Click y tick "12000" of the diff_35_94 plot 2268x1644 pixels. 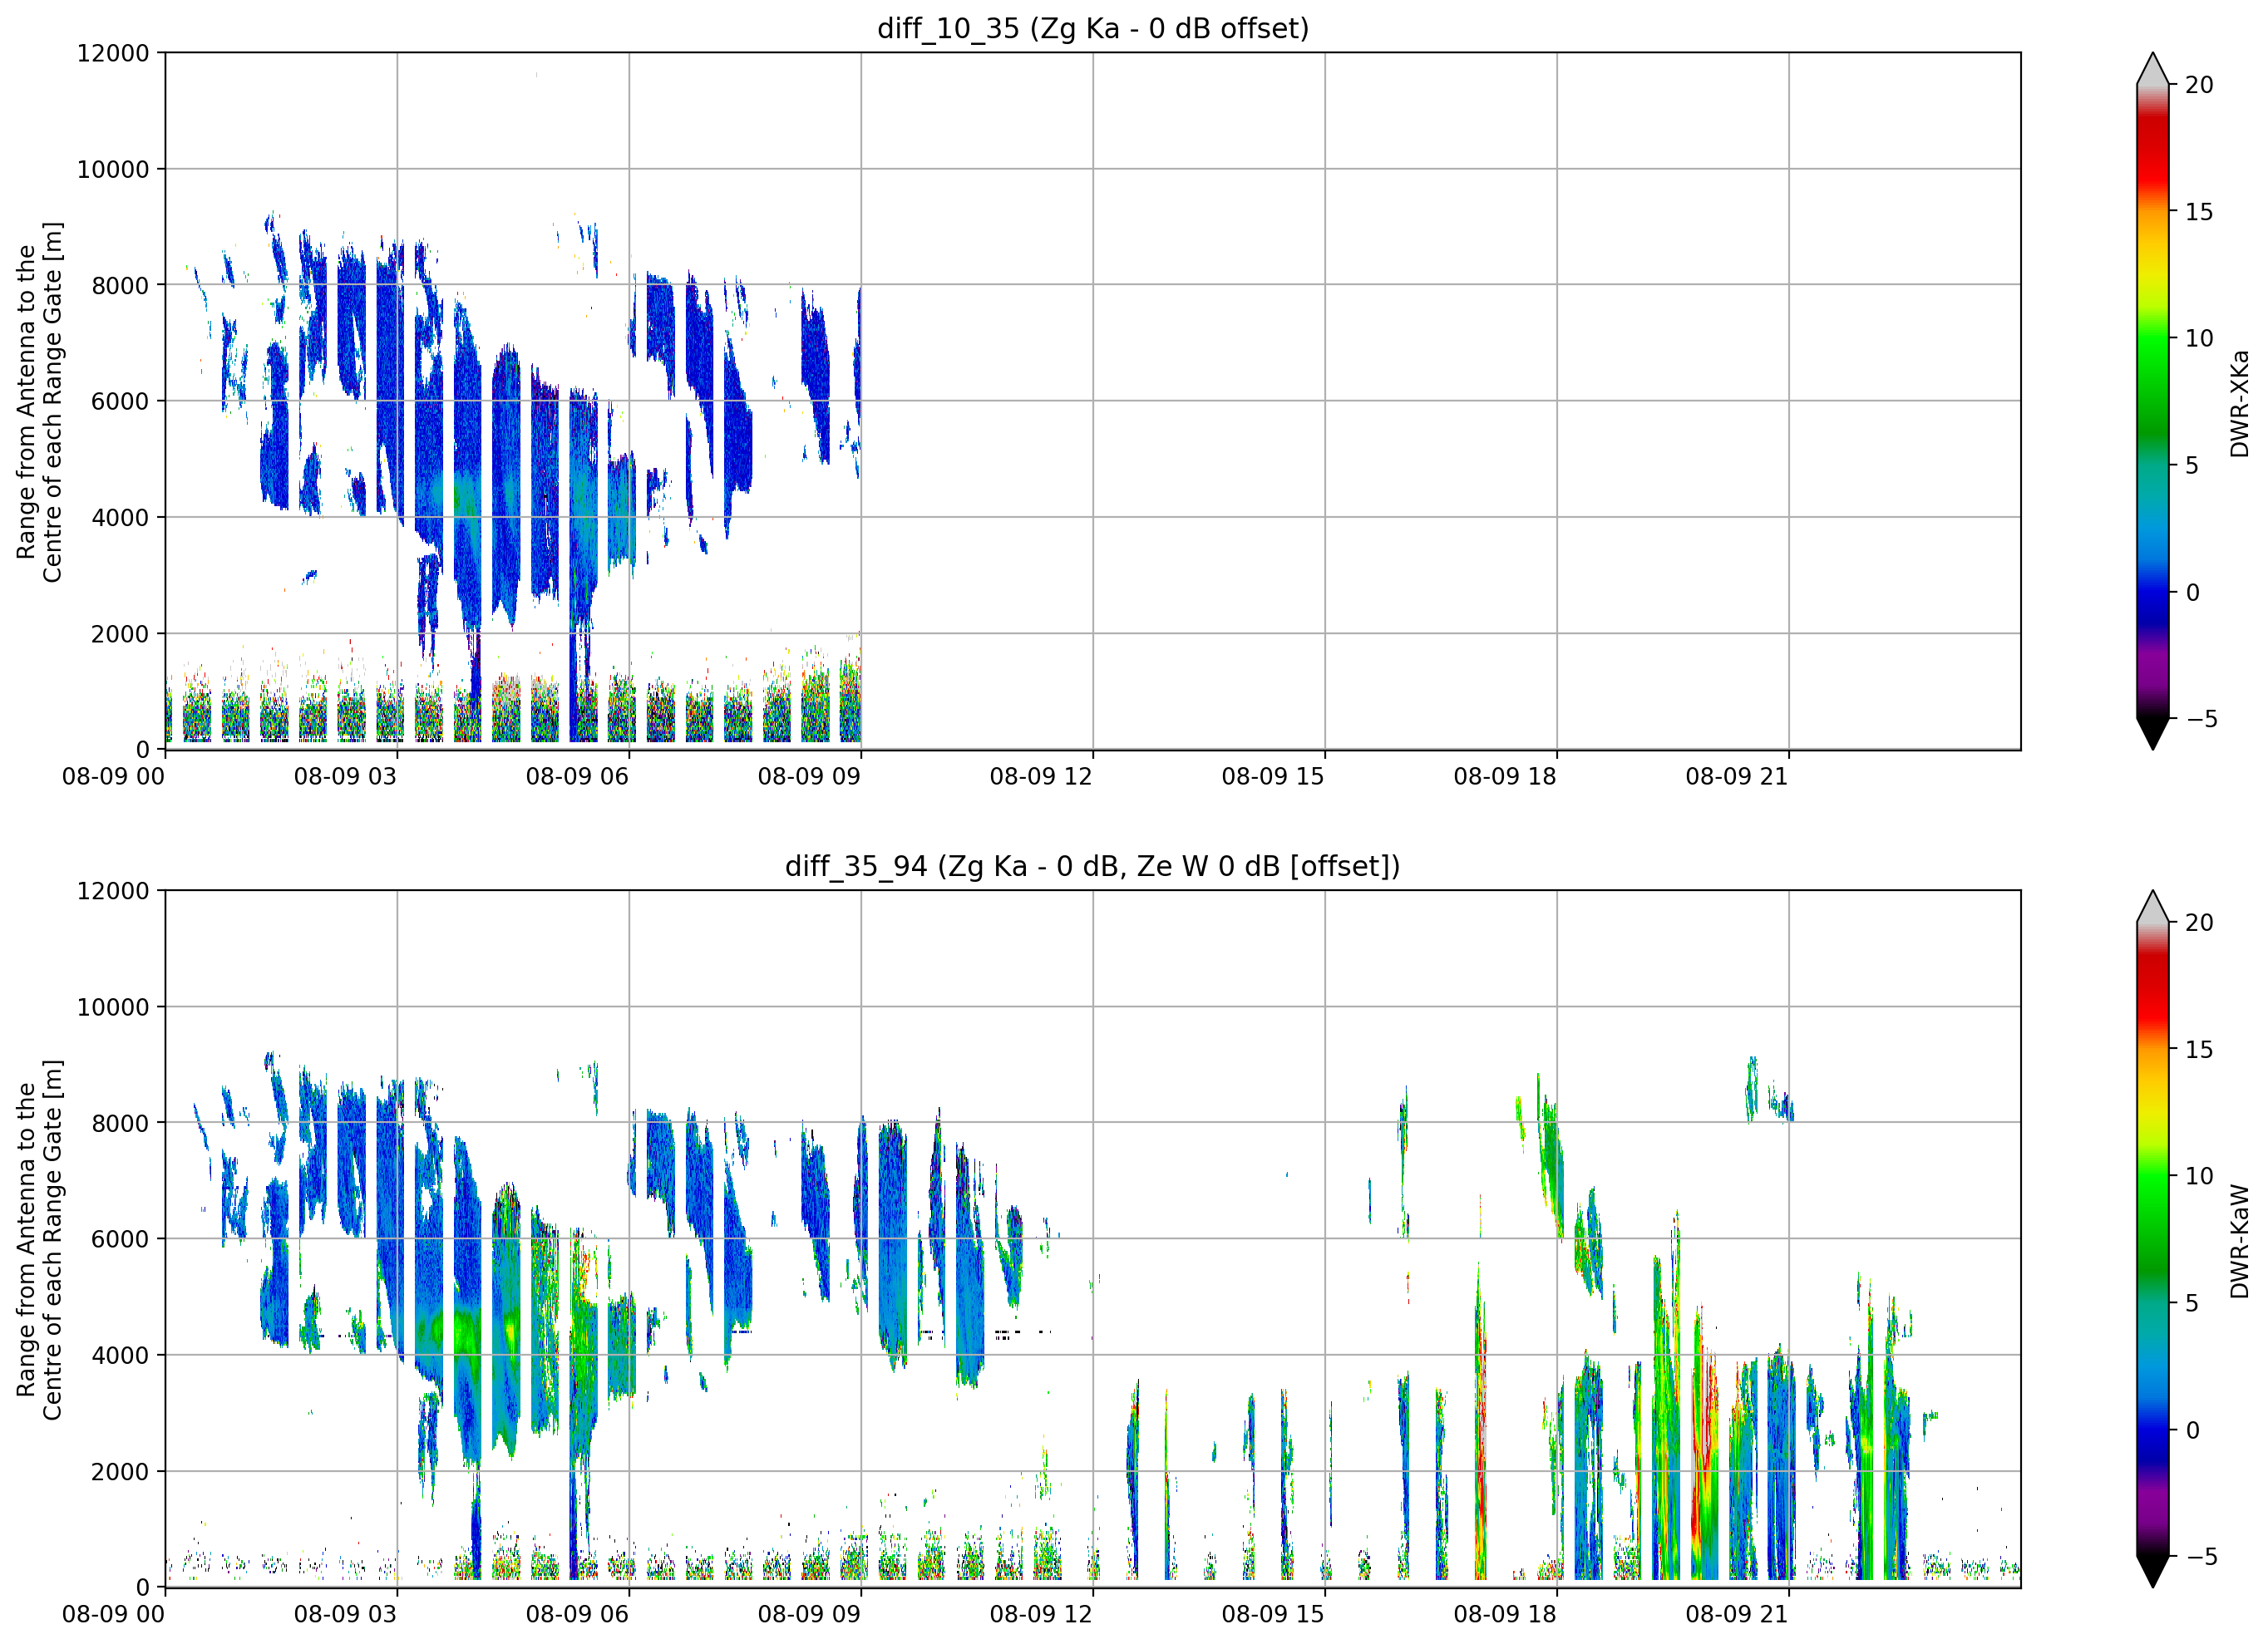[113, 891]
